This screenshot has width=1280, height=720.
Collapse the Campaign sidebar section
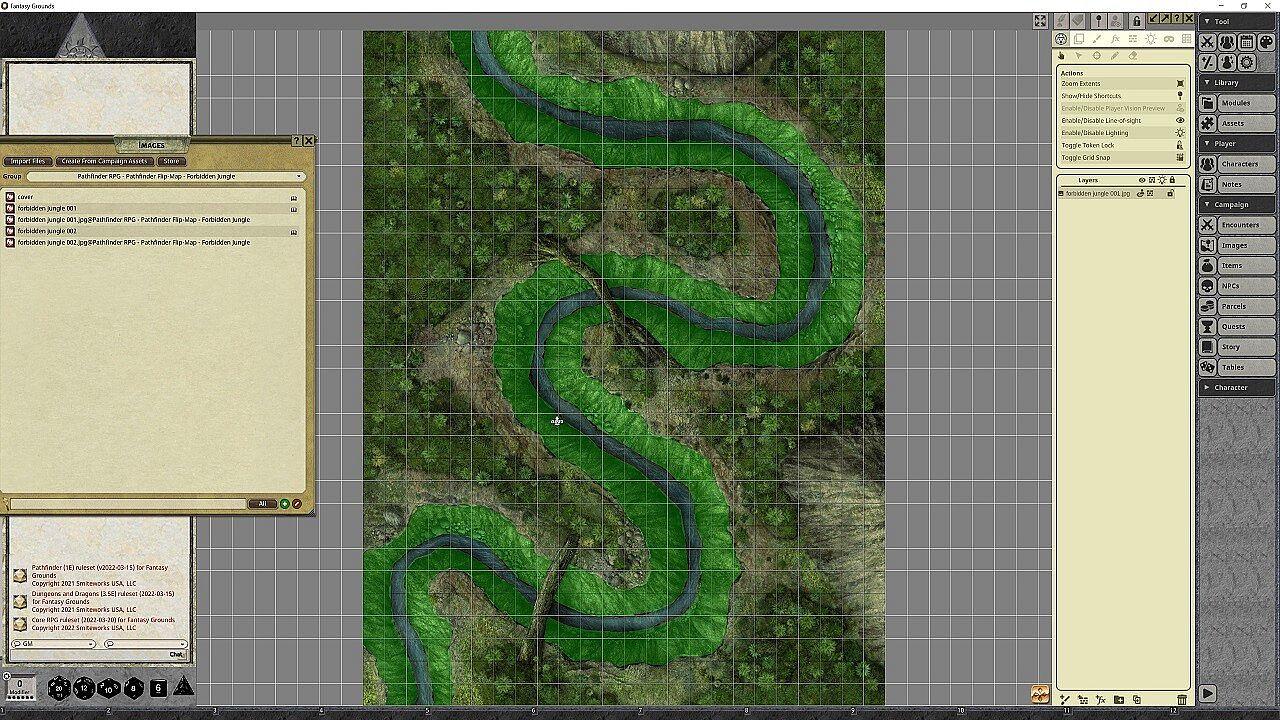1238,205
